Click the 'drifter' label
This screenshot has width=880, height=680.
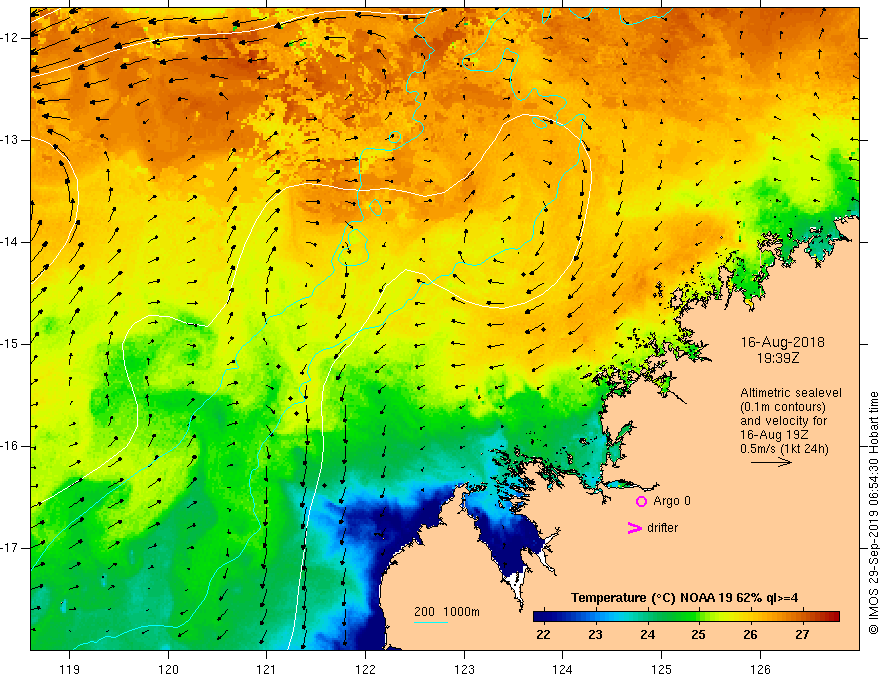click(662, 528)
